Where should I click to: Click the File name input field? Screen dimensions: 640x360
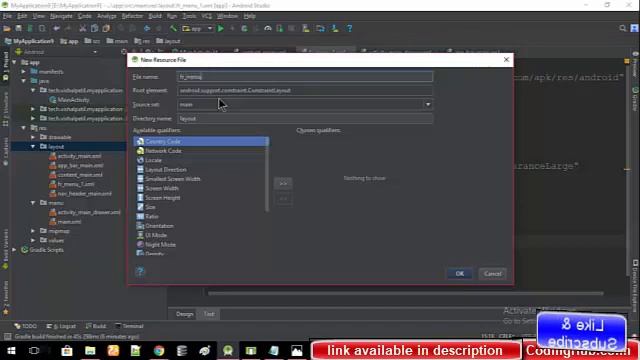pos(305,77)
